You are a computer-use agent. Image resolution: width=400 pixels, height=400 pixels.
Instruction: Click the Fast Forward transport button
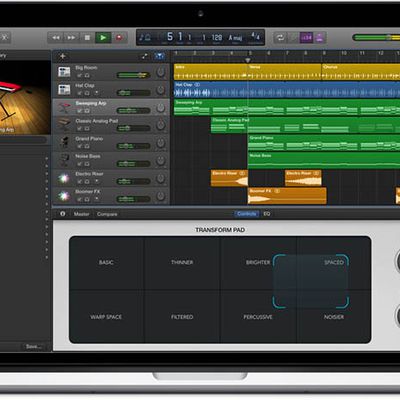click(71, 38)
